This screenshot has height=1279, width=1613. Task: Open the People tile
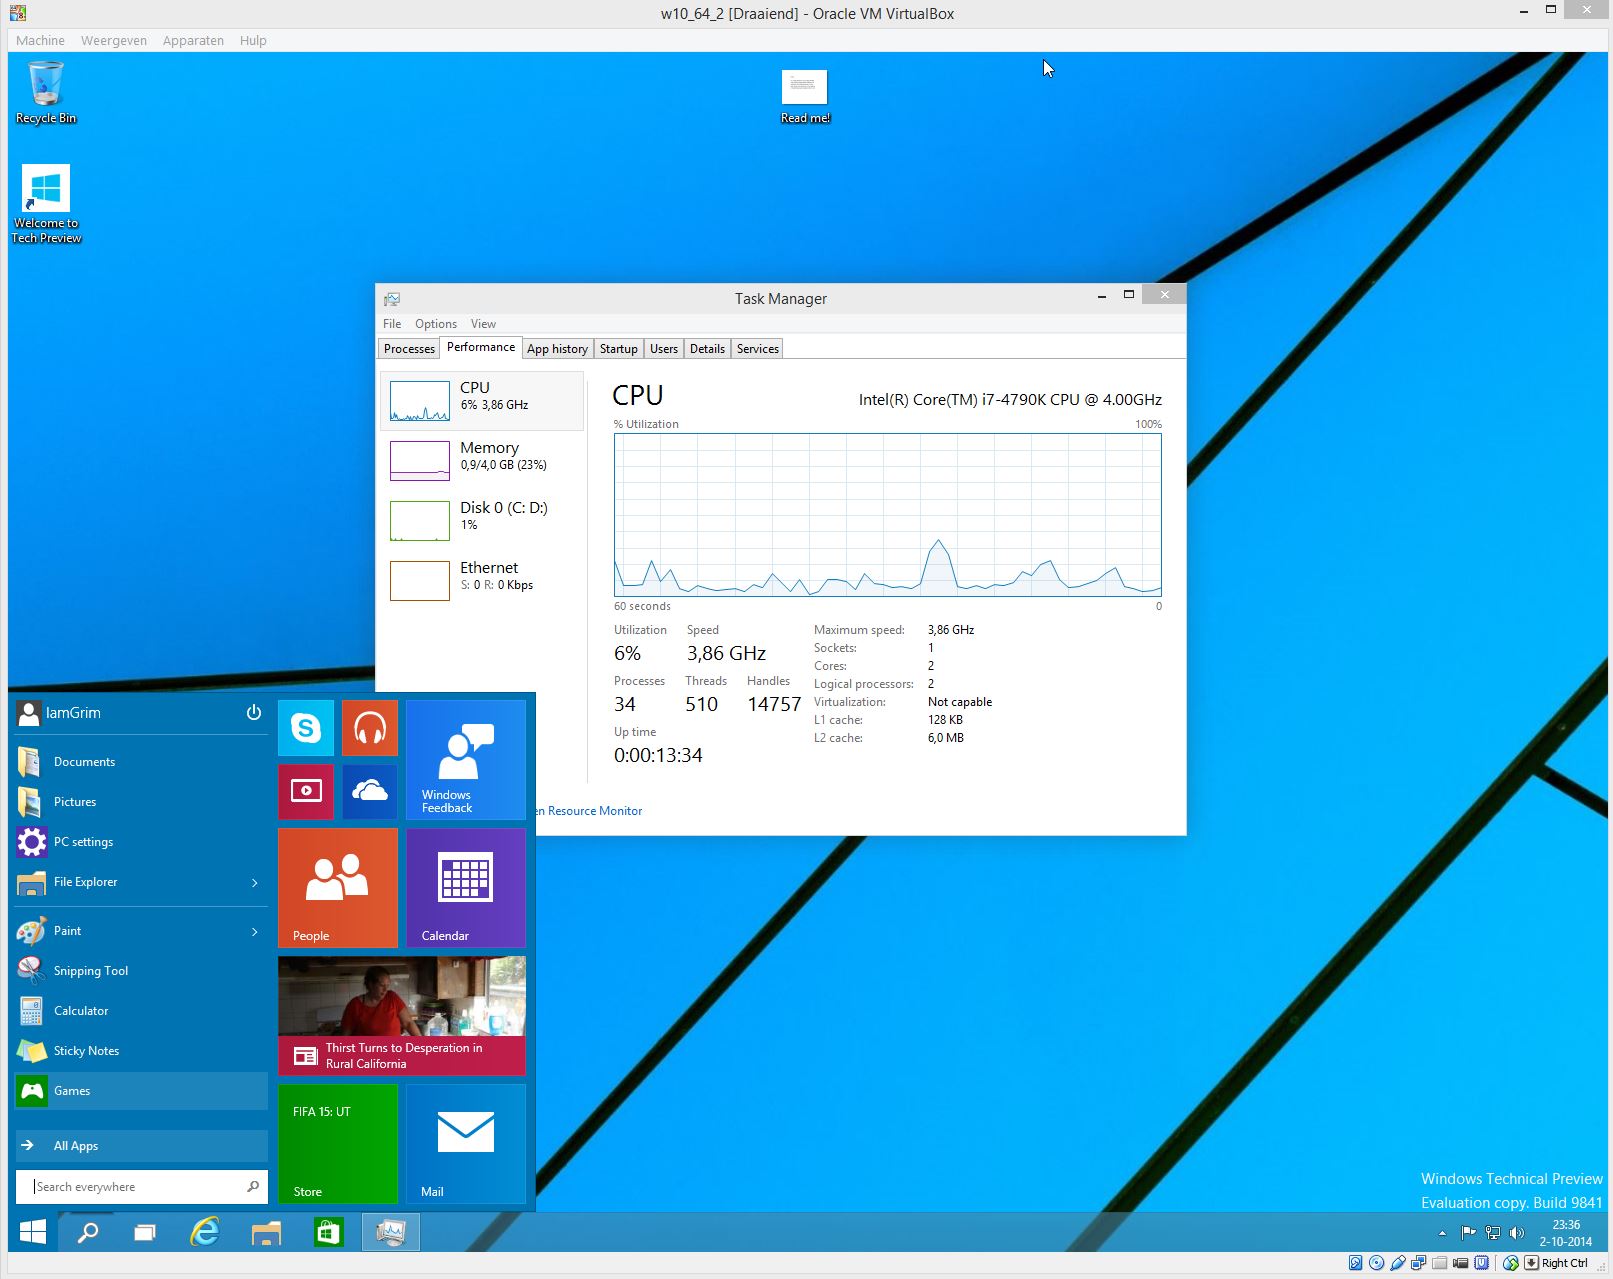coord(337,888)
